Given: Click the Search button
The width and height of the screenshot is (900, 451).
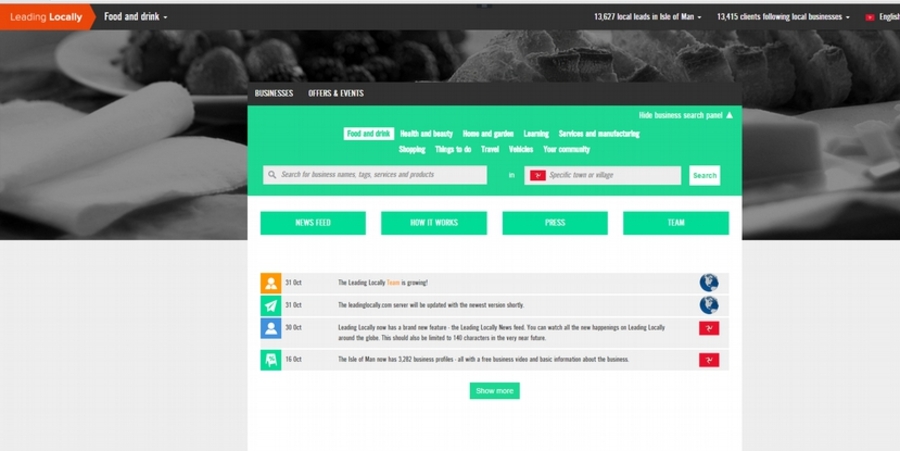Looking at the screenshot, I should [x=704, y=176].
